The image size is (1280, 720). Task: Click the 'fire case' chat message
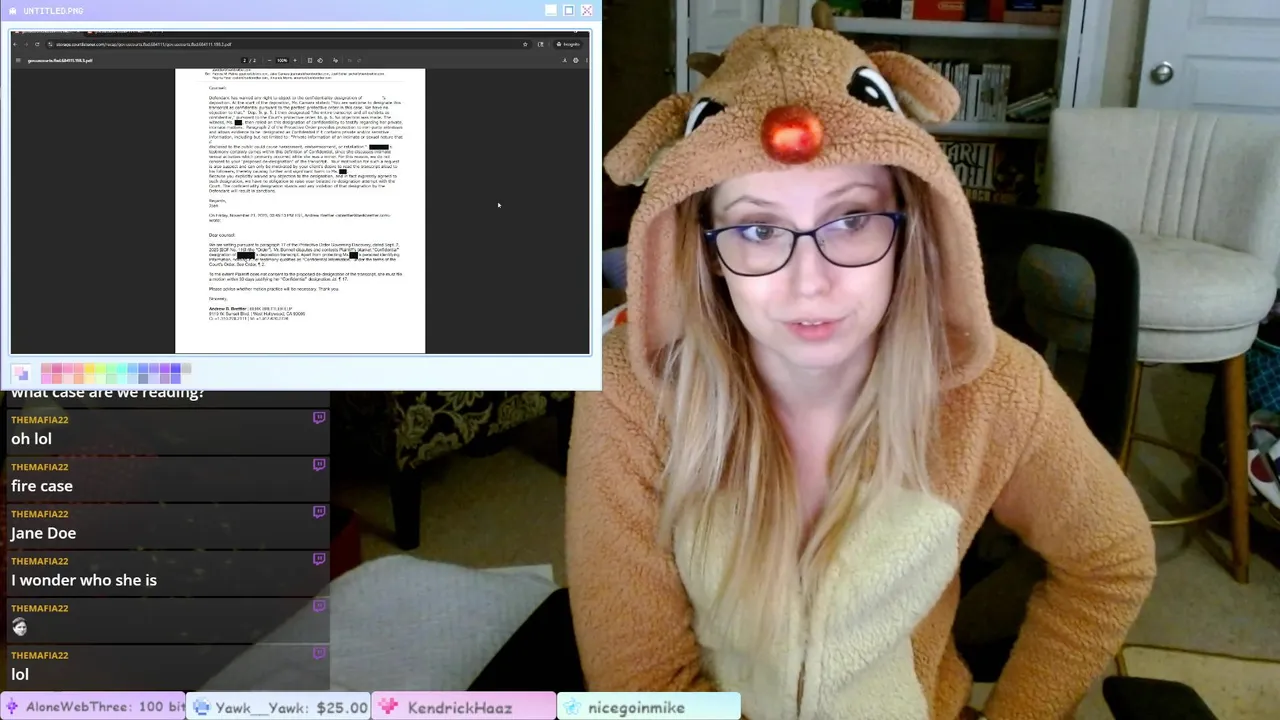click(42, 486)
